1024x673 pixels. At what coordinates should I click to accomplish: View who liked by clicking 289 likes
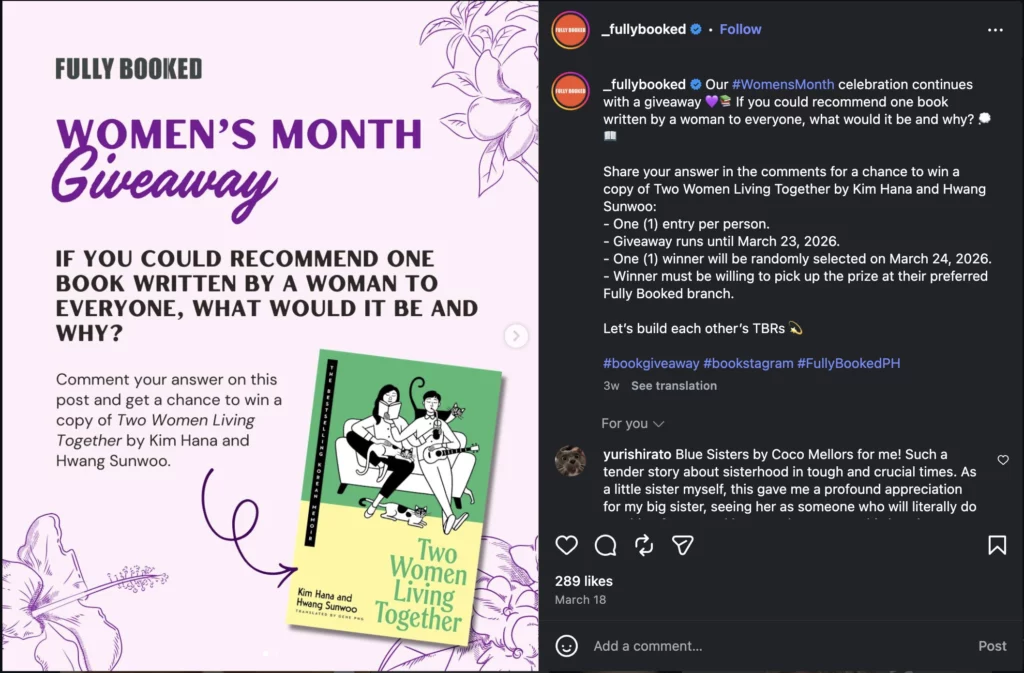[583, 580]
